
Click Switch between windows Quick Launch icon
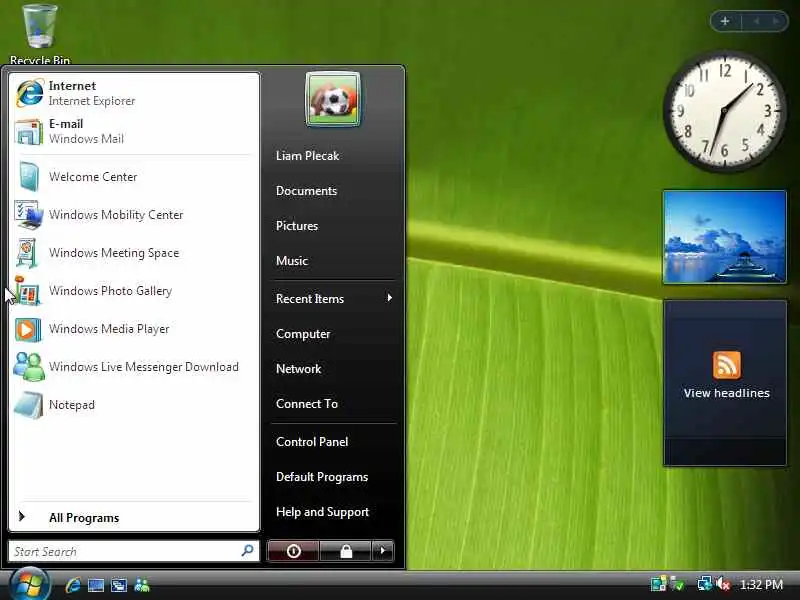119,585
